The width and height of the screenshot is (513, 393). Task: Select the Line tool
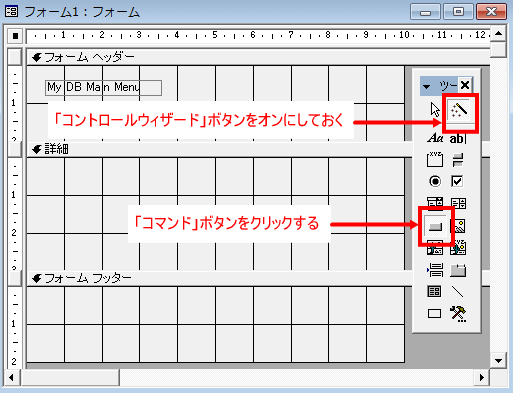point(458,292)
